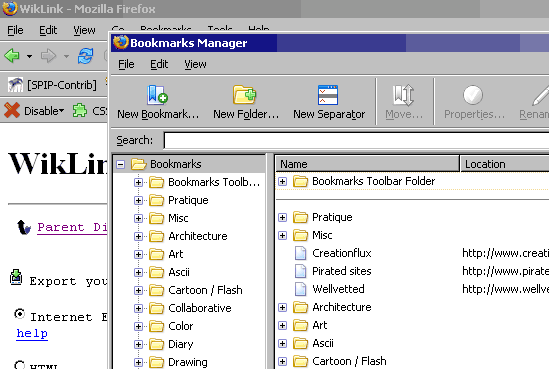
Task: Click the Properties toolbar icon
Action: click(473, 95)
